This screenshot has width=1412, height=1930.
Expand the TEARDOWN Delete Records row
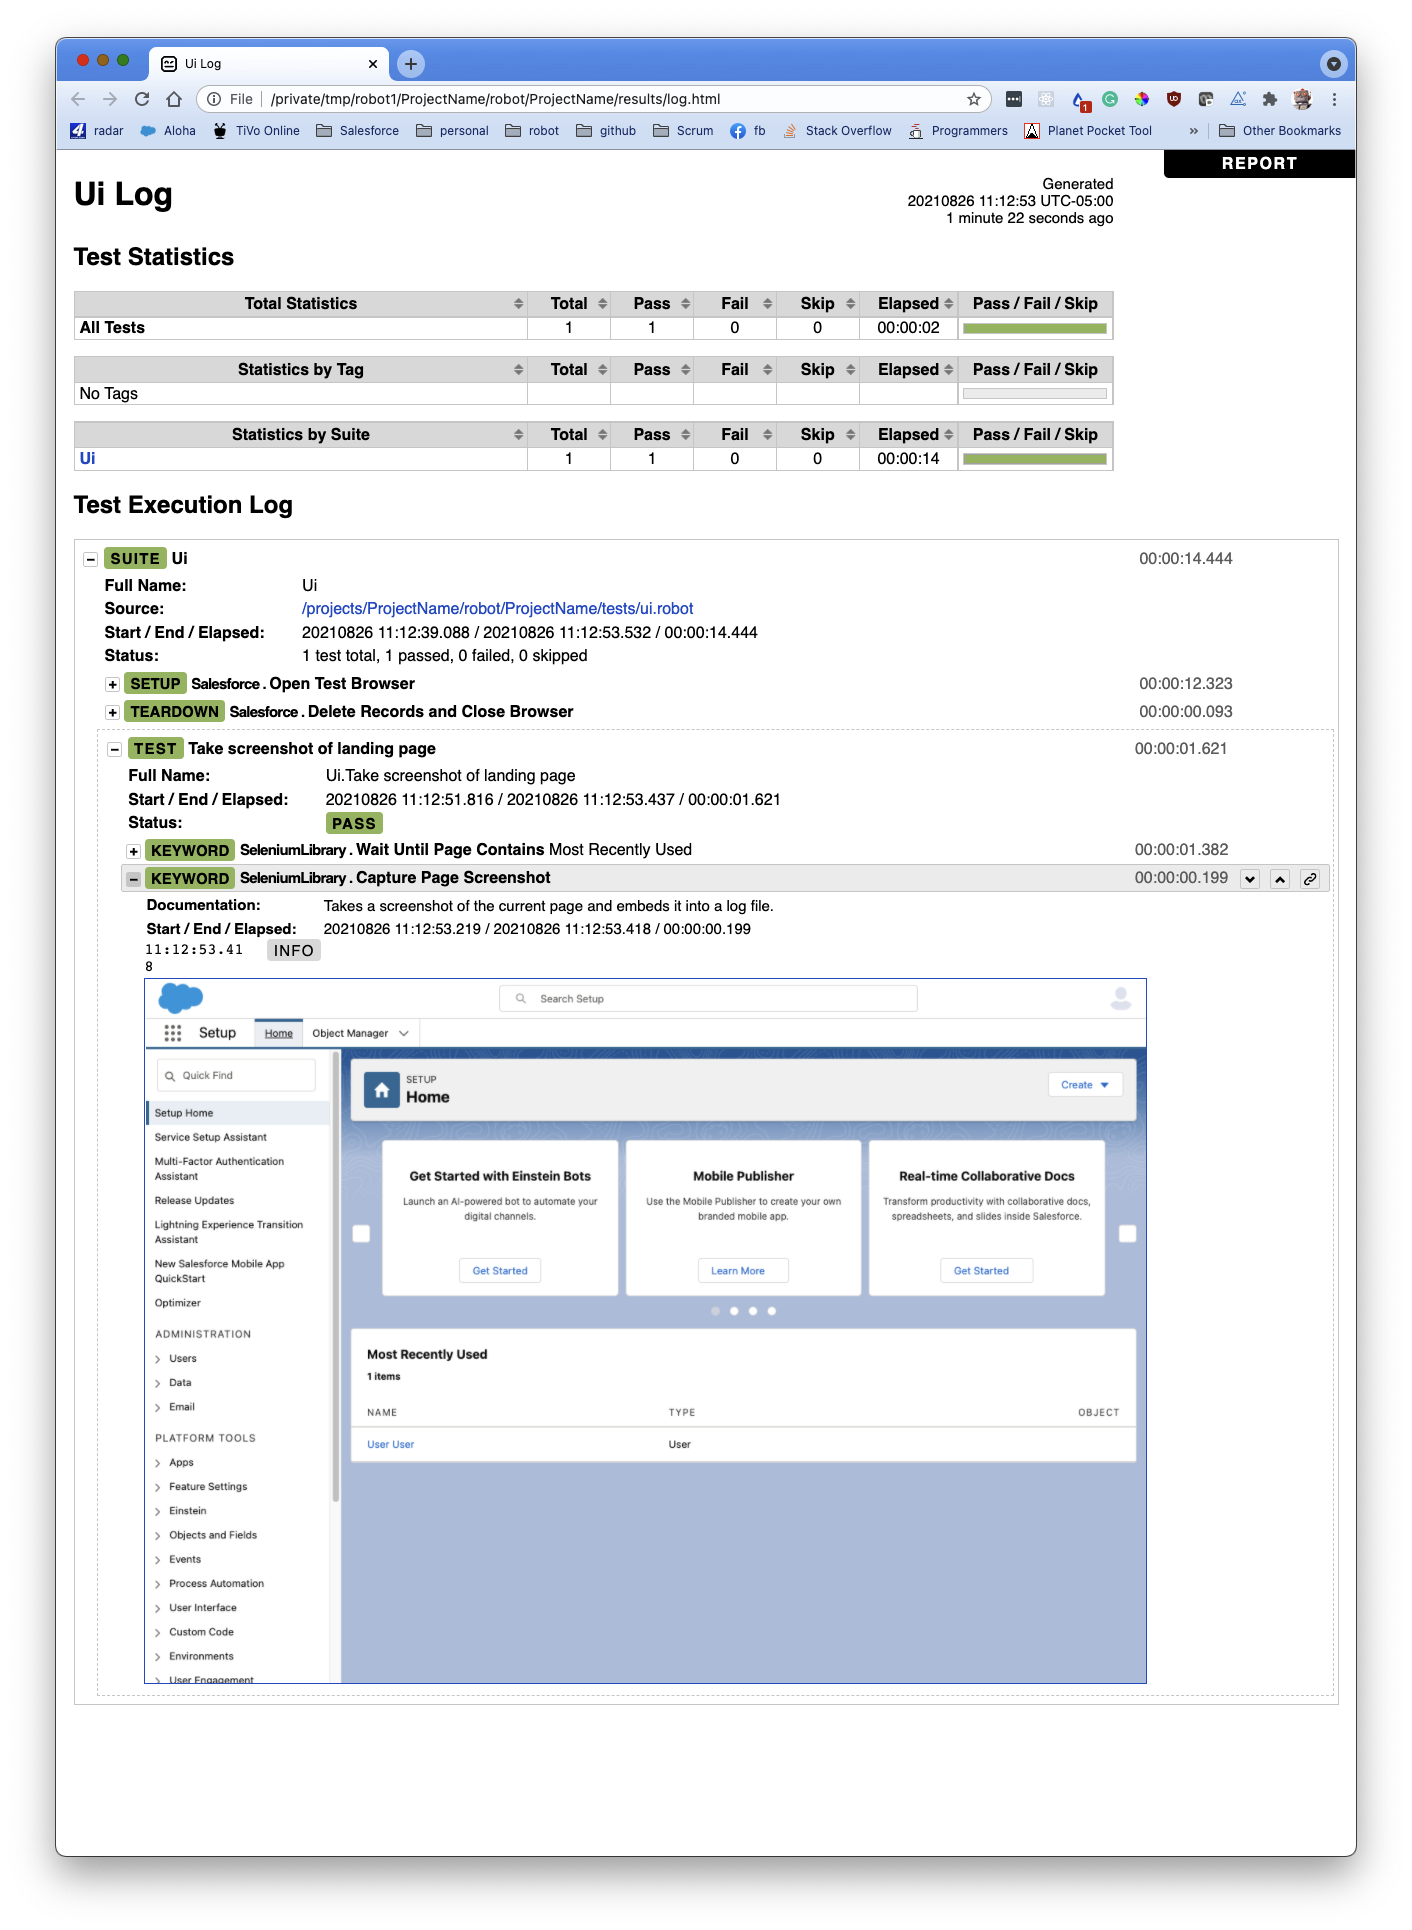[113, 713]
